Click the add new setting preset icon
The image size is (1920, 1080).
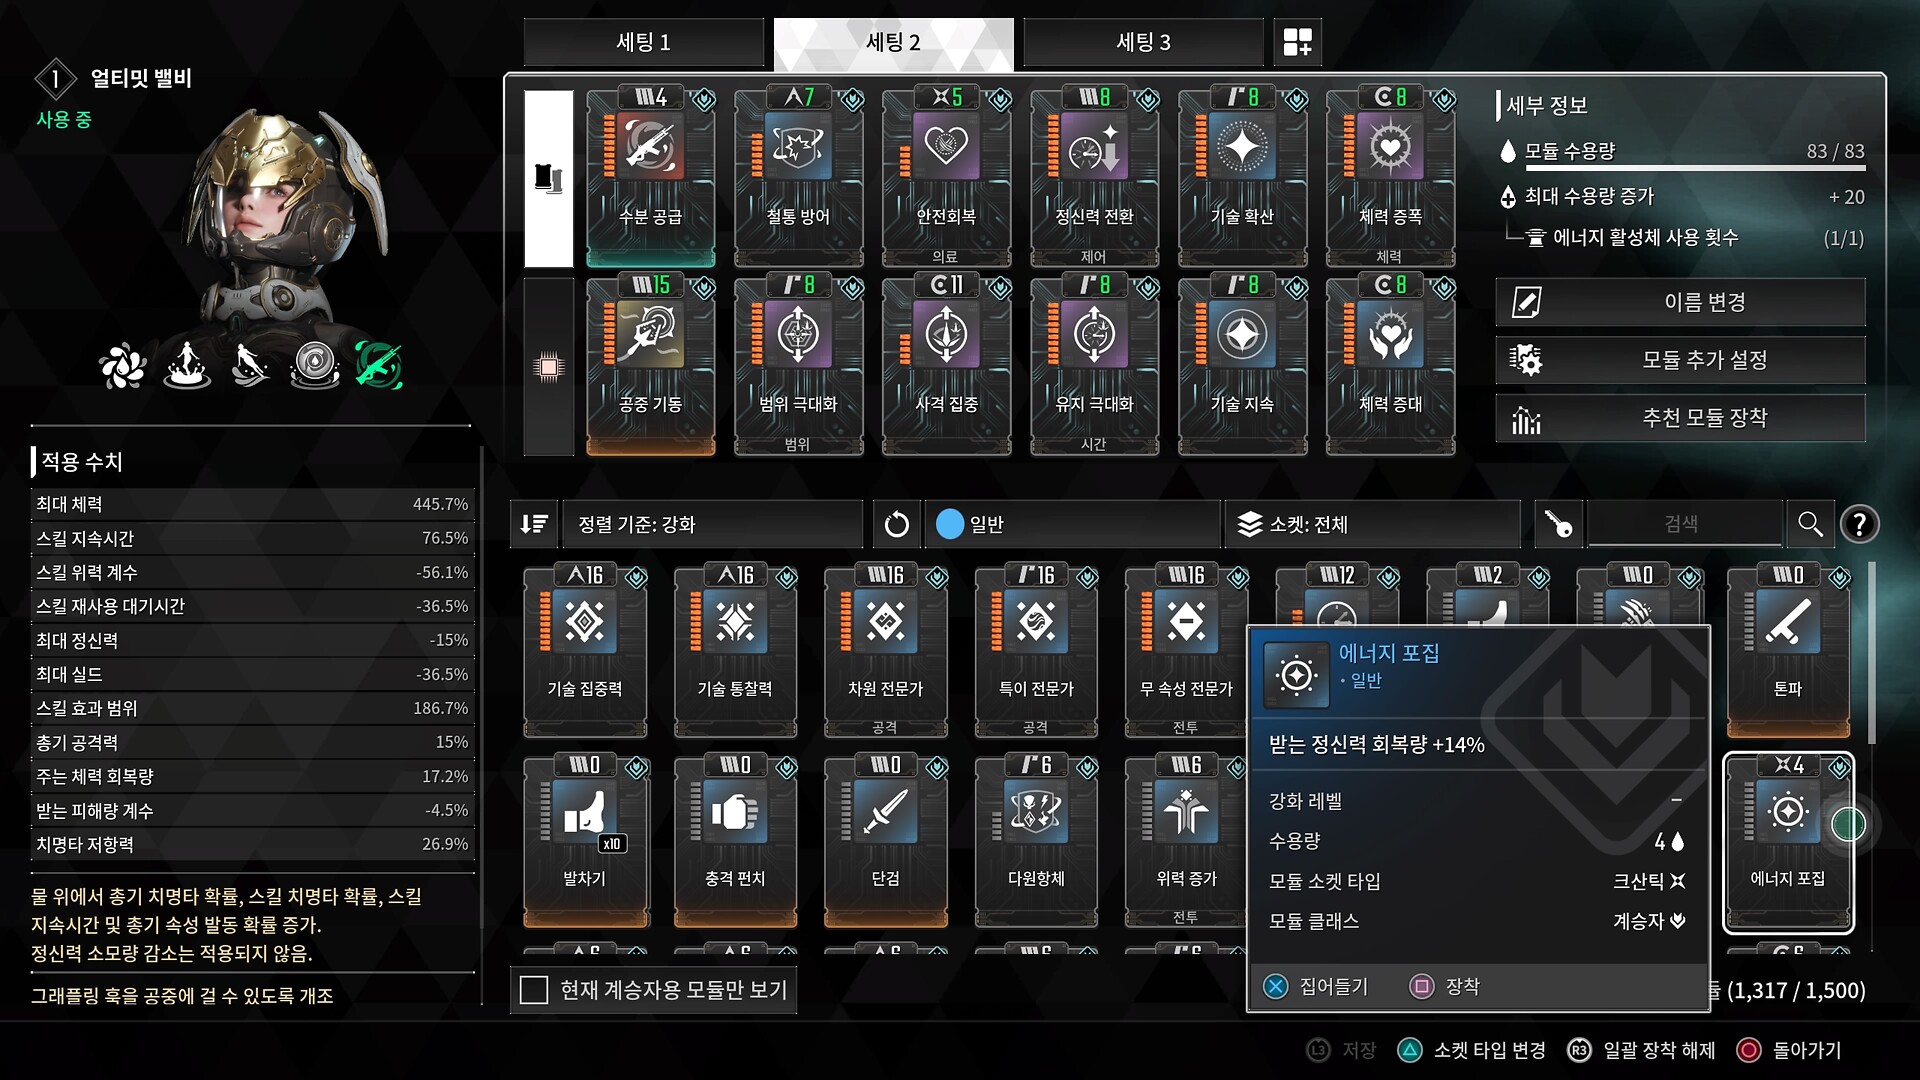[x=1297, y=42]
